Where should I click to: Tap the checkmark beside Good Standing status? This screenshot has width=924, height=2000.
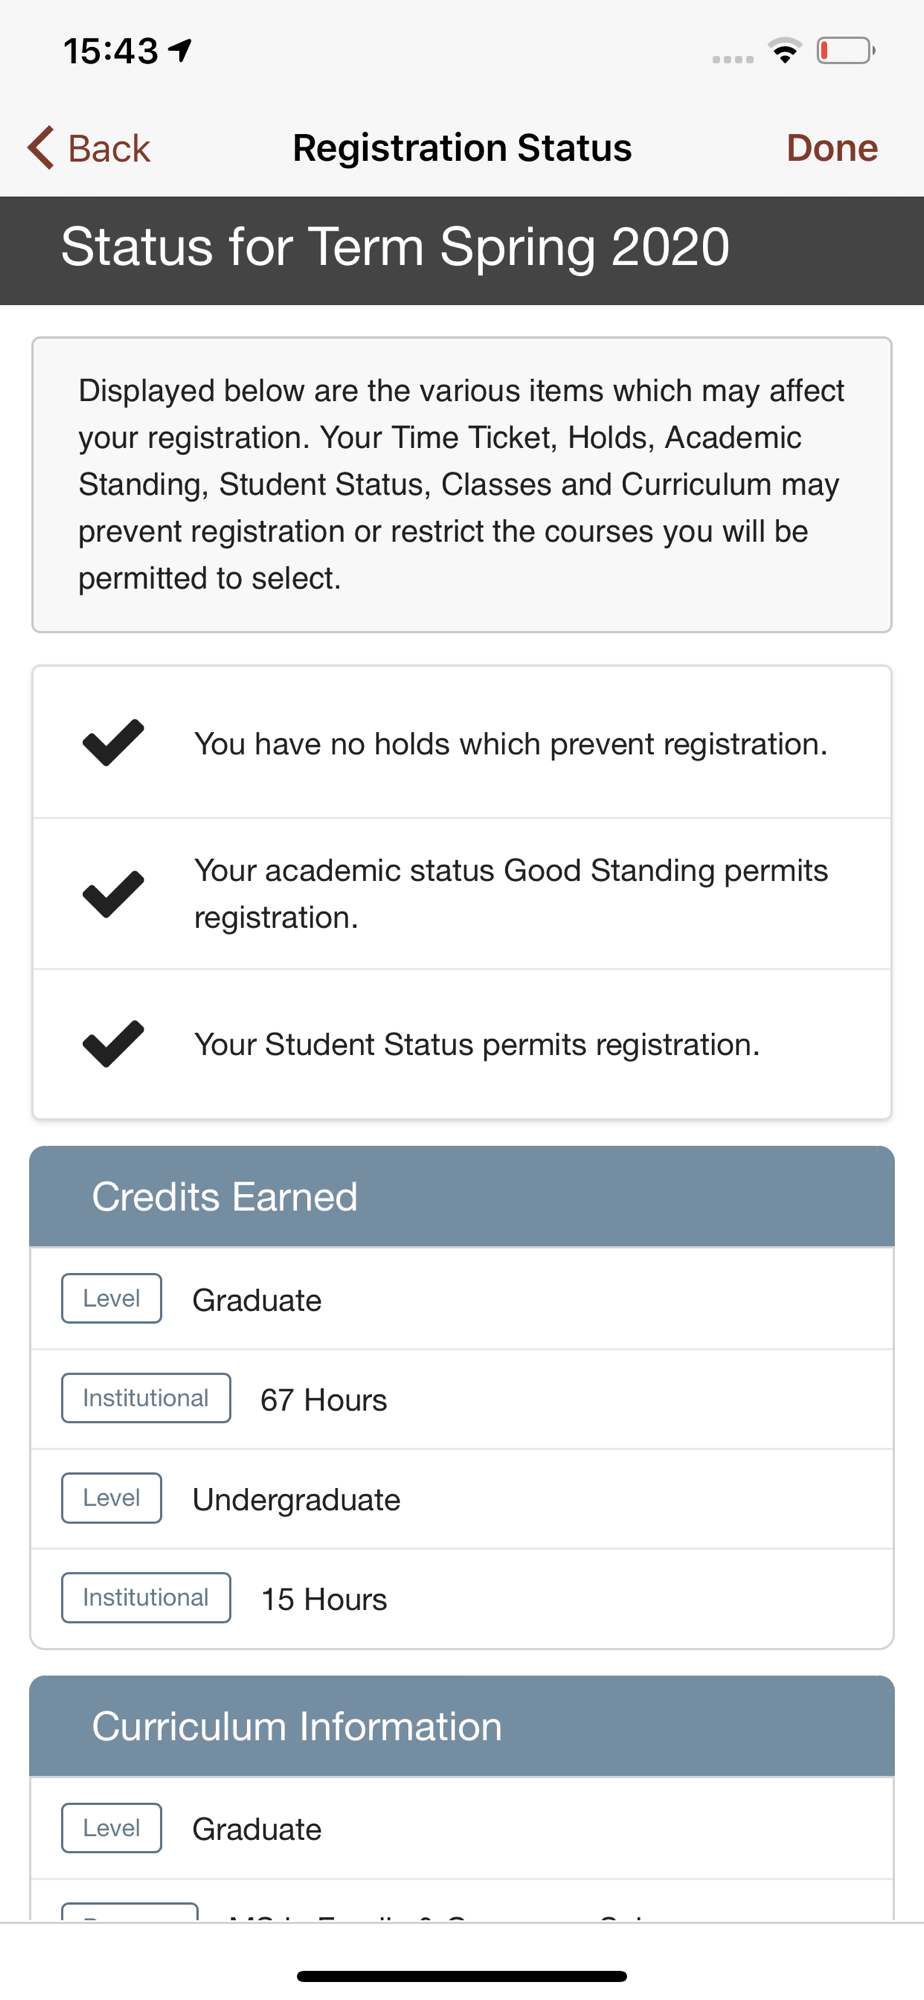pos(113,894)
